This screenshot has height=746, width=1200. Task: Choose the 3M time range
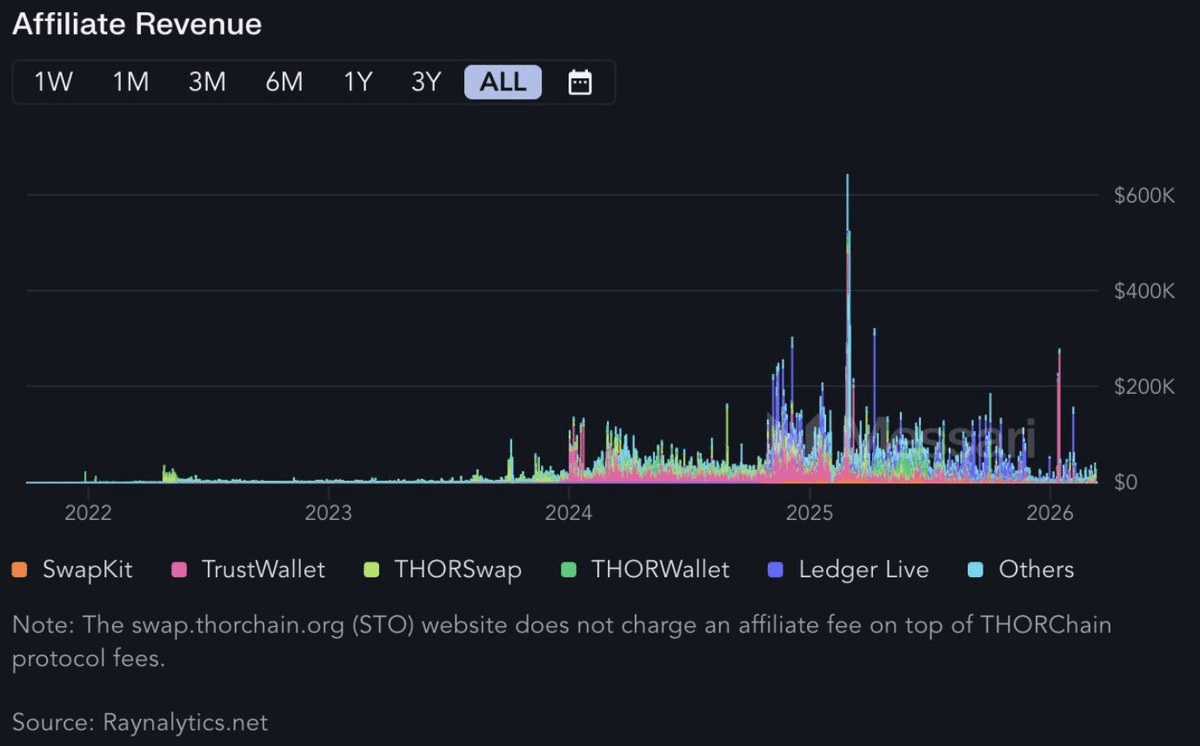[x=207, y=82]
